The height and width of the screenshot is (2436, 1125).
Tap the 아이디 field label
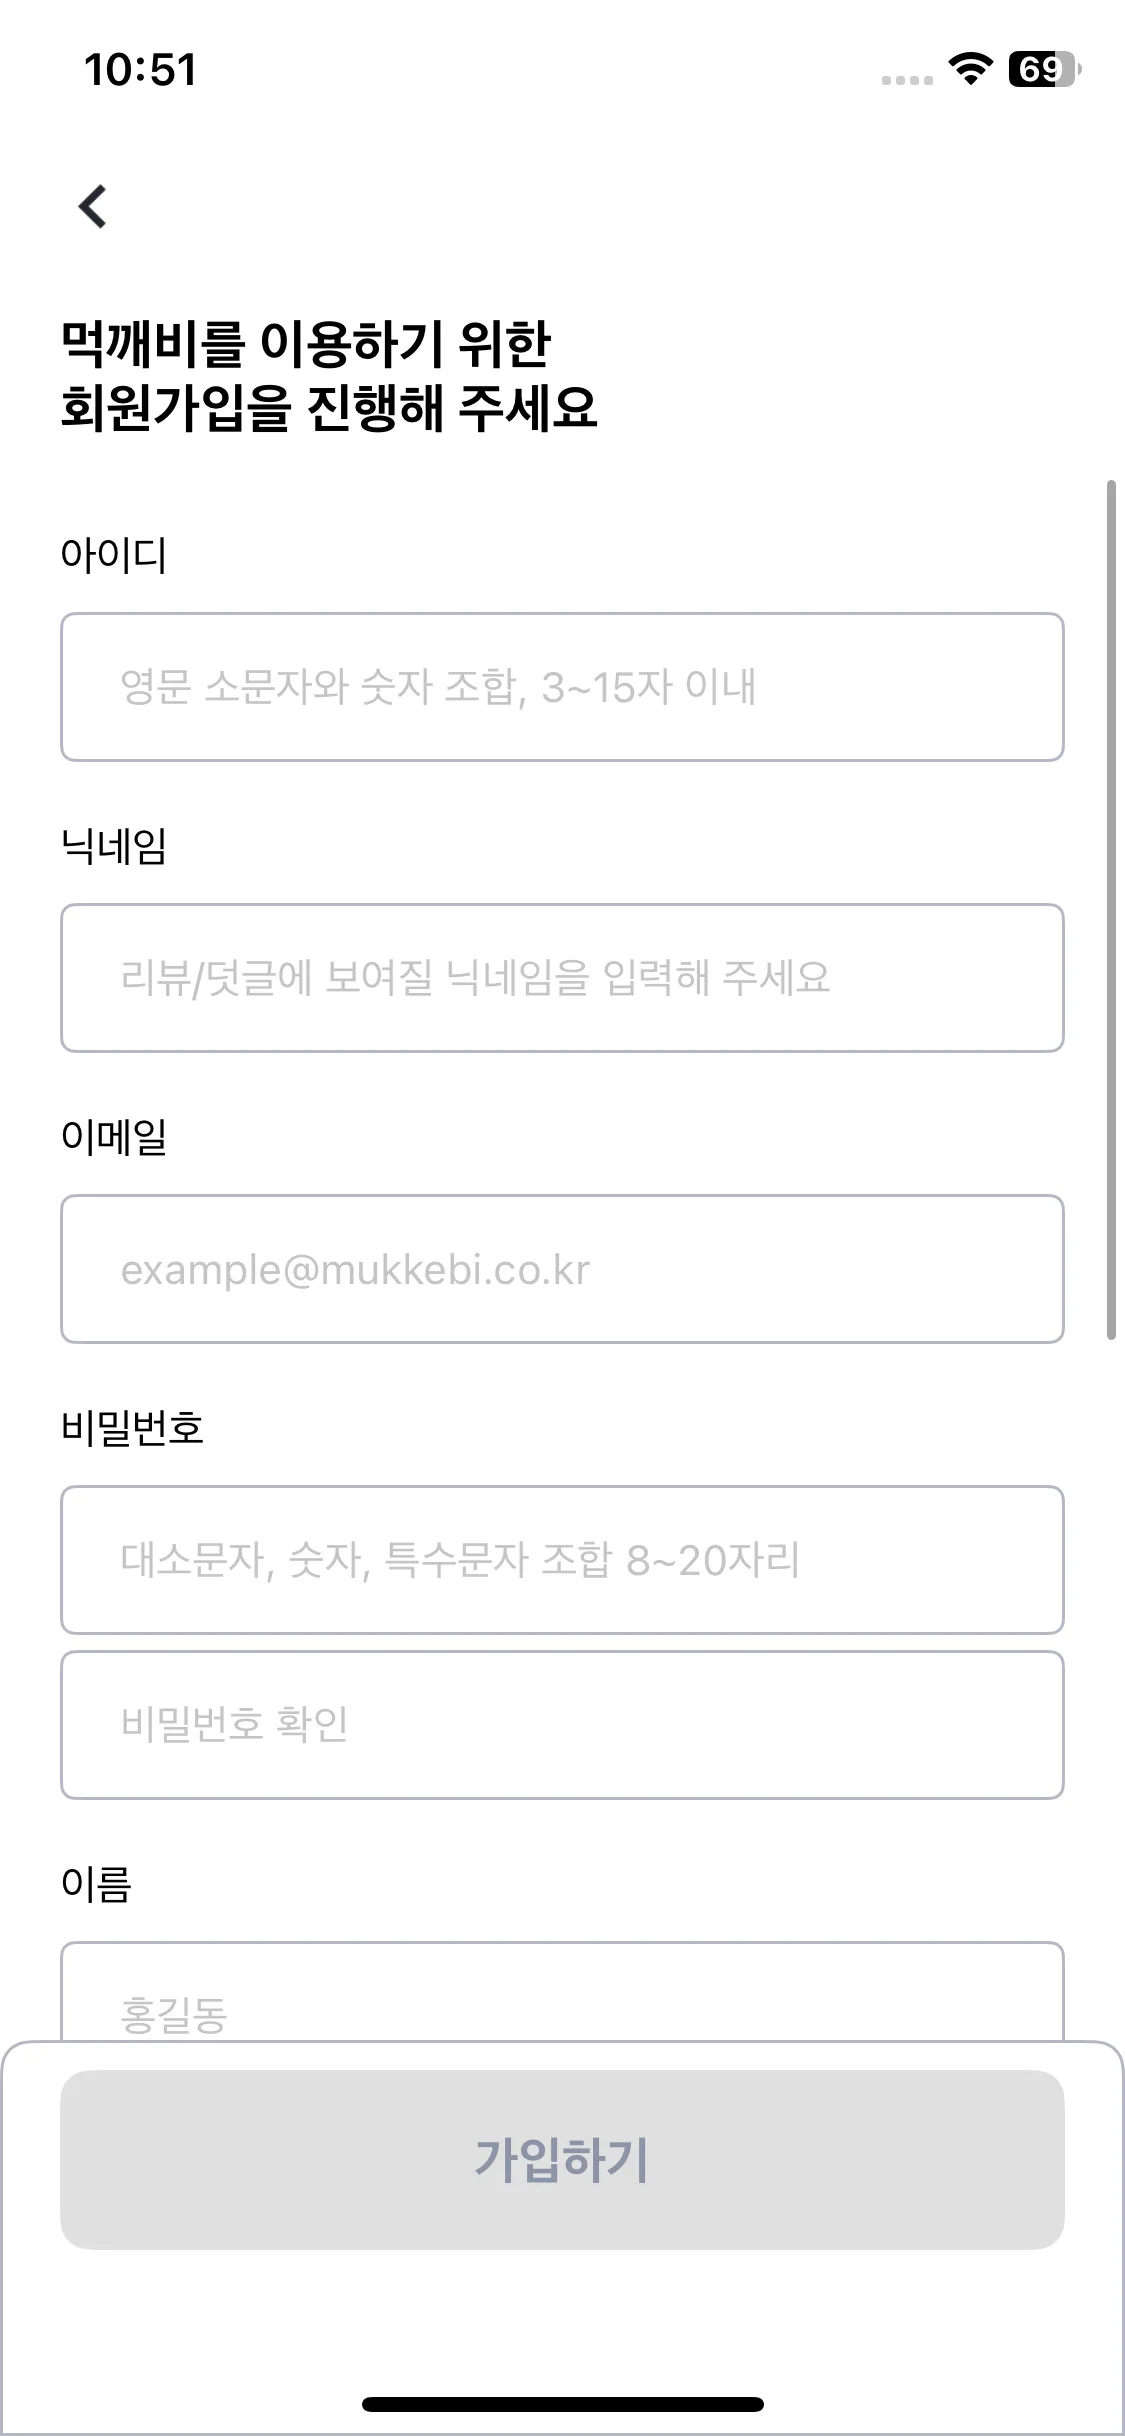(x=113, y=555)
